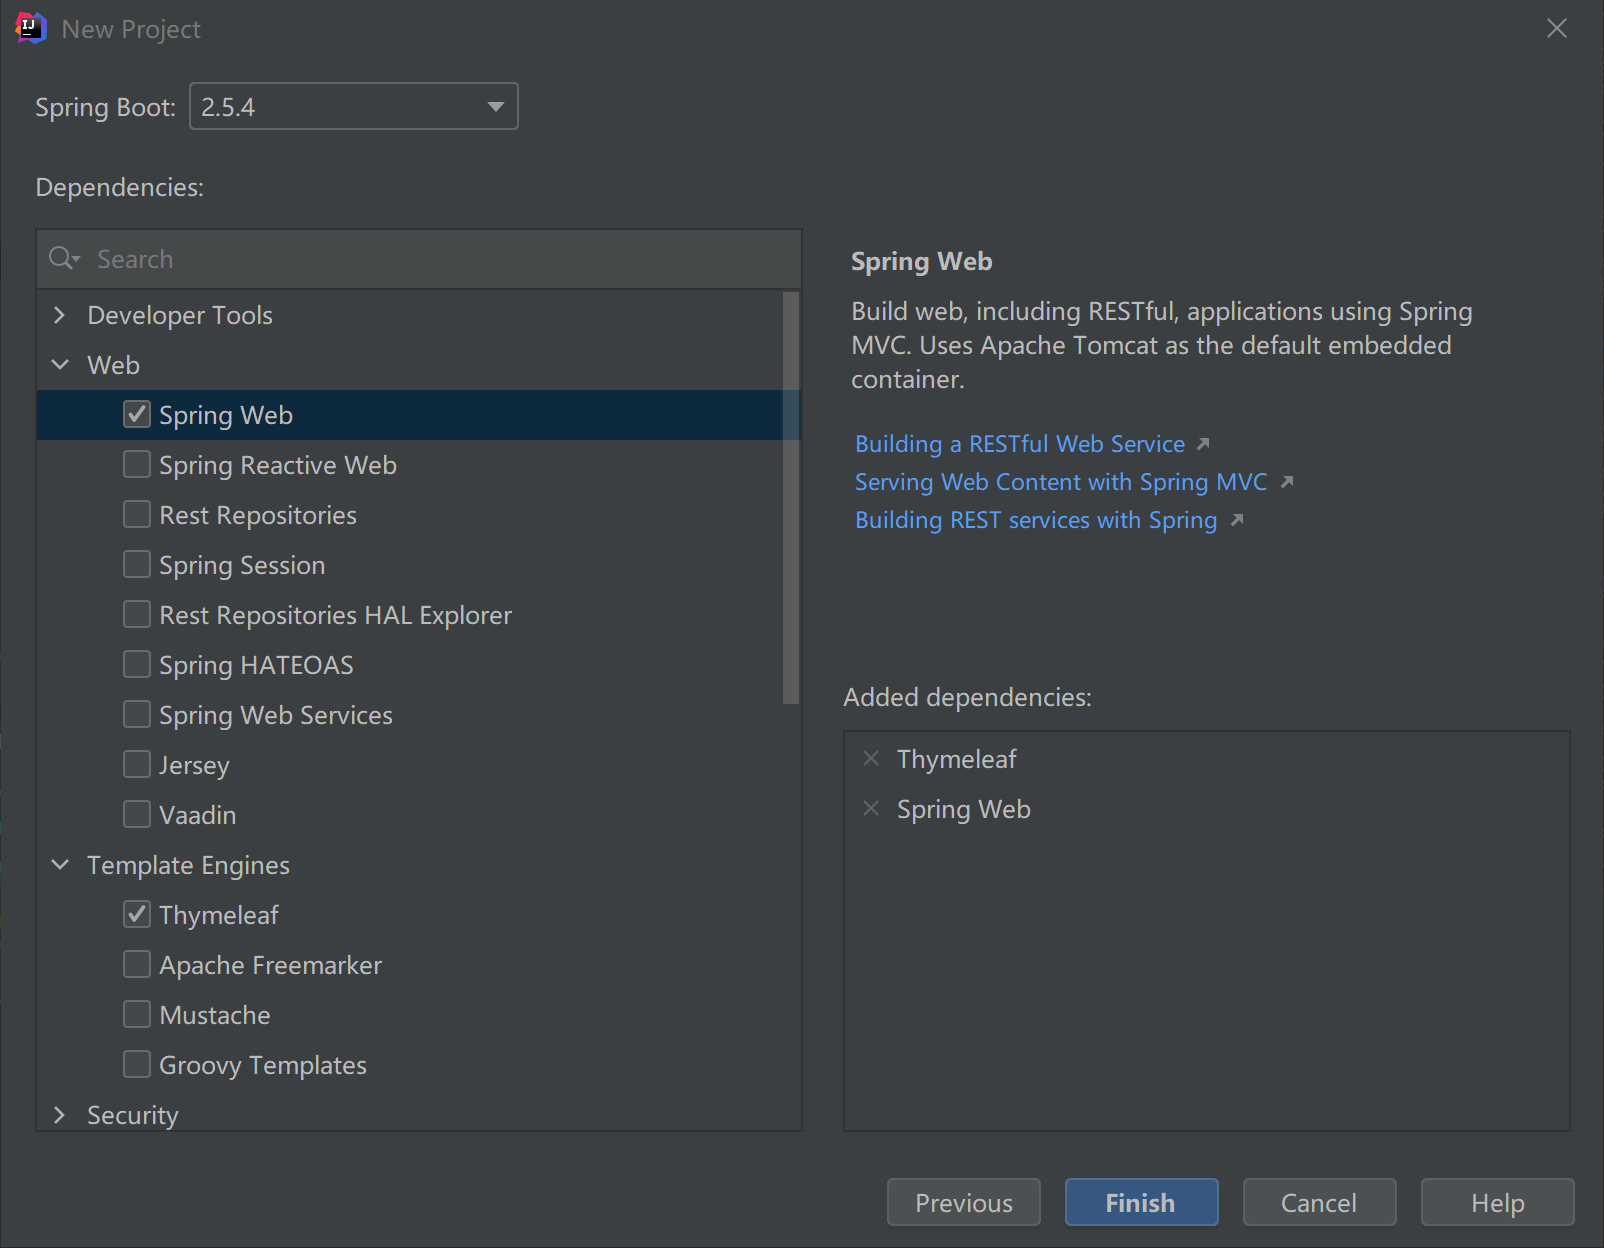Remove Thymeleaf from added dependencies

click(871, 758)
